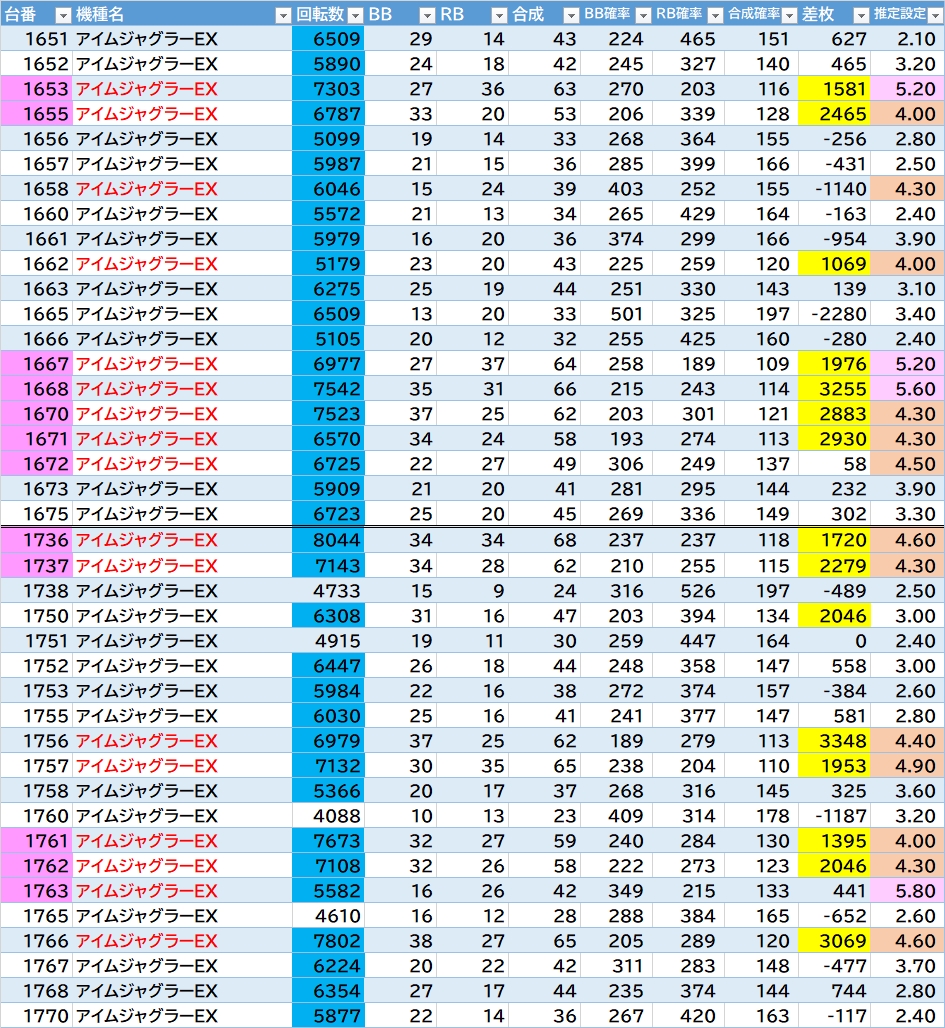This screenshot has height=1028, width=945.
Task: Click rotation count cell 5877
Action: click(328, 1016)
